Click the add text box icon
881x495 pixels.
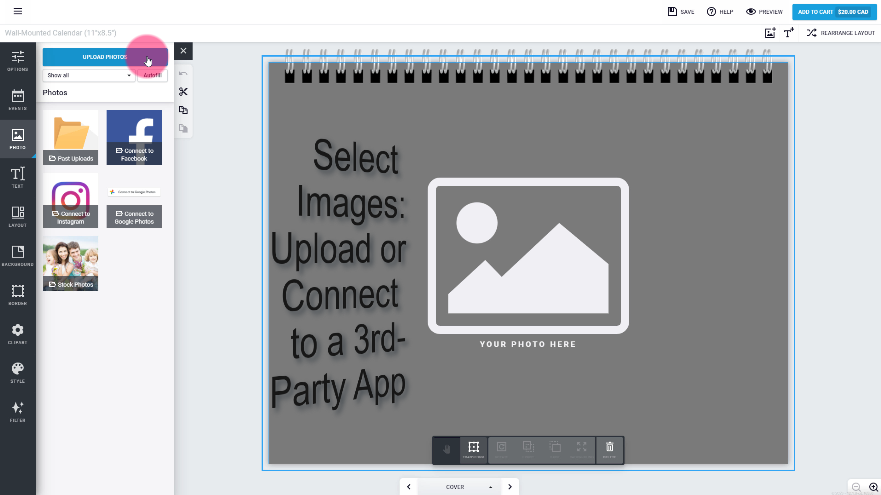point(789,32)
